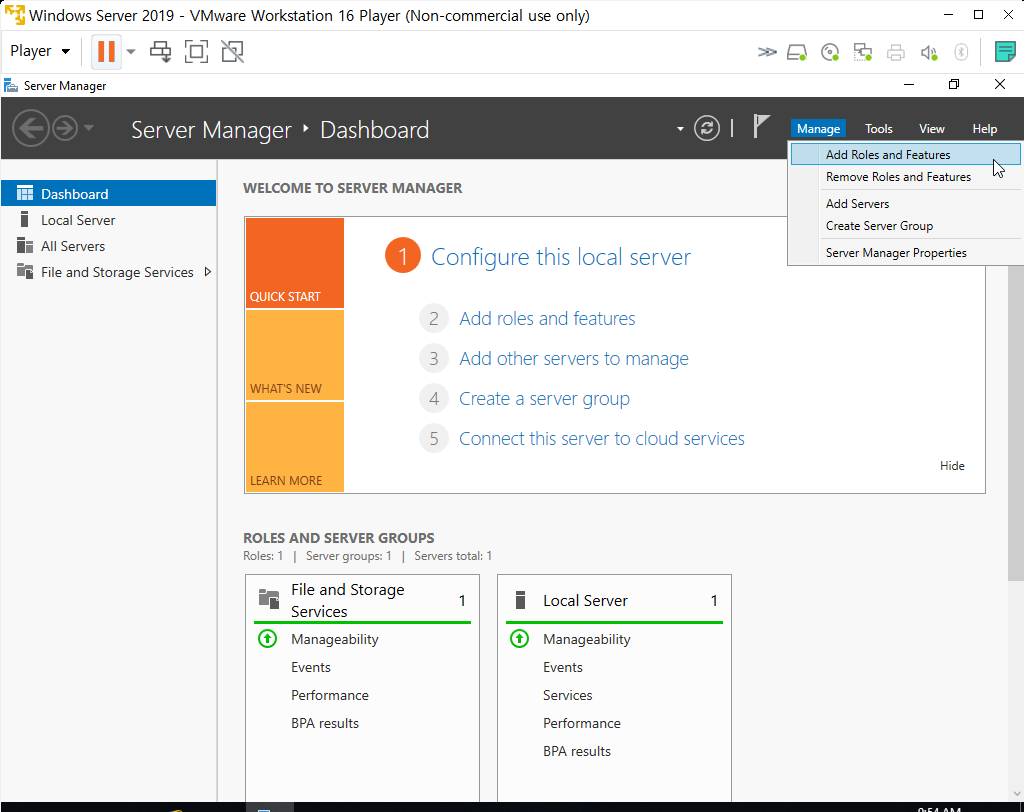Click the CD/DVD drive device icon

[829, 52]
